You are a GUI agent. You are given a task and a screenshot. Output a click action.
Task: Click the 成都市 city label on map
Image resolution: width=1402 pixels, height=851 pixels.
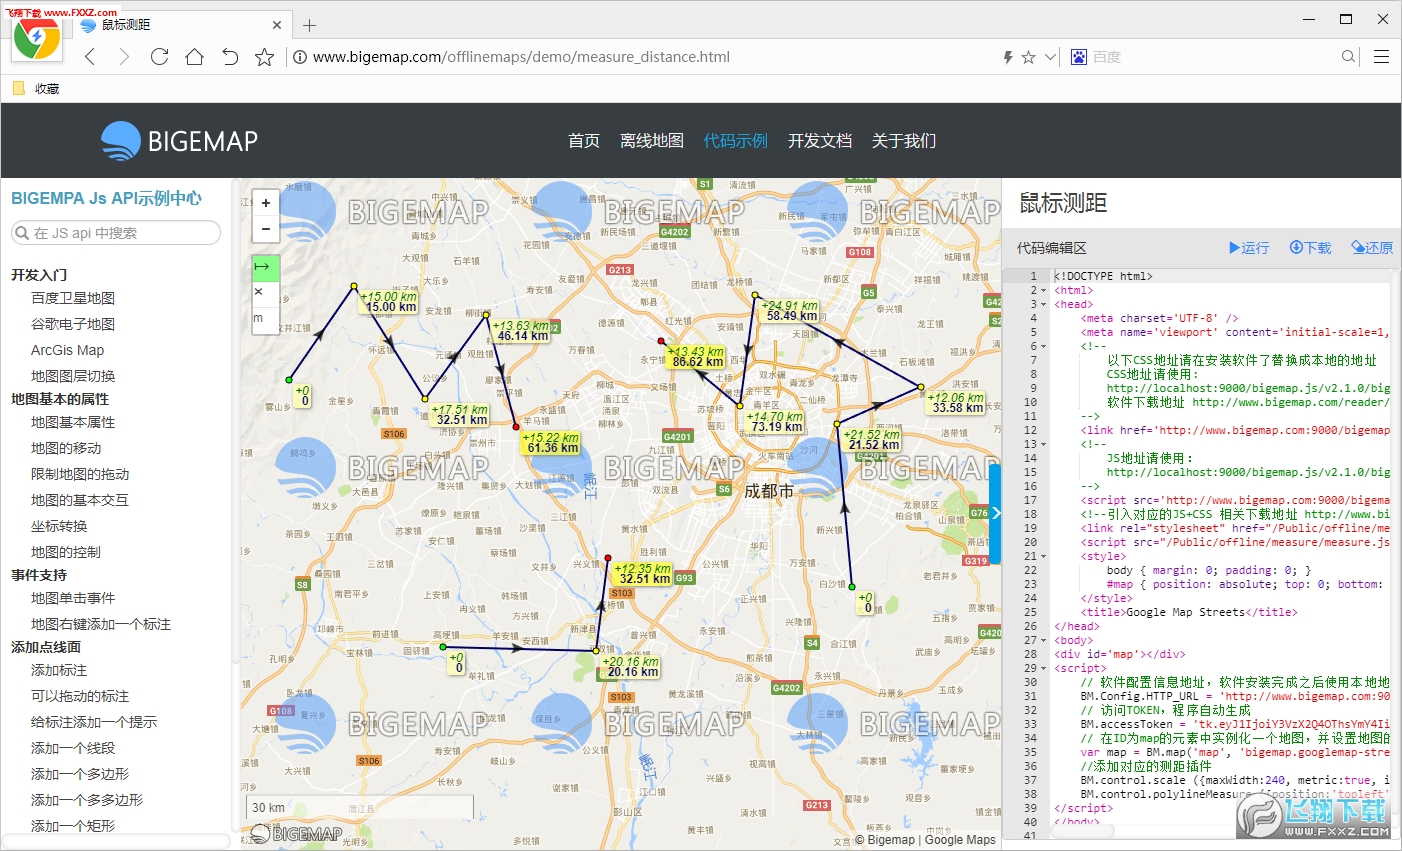(769, 491)
